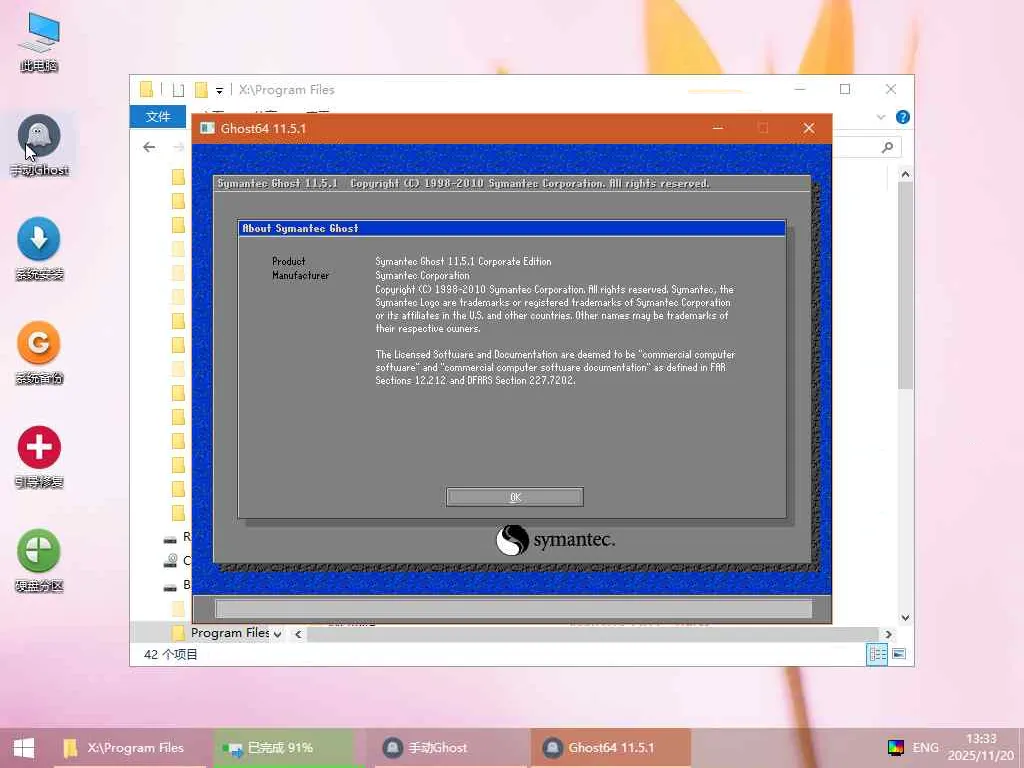
Task: Open the quick access toolbar dropdown arrow
Action: (219, 90)
